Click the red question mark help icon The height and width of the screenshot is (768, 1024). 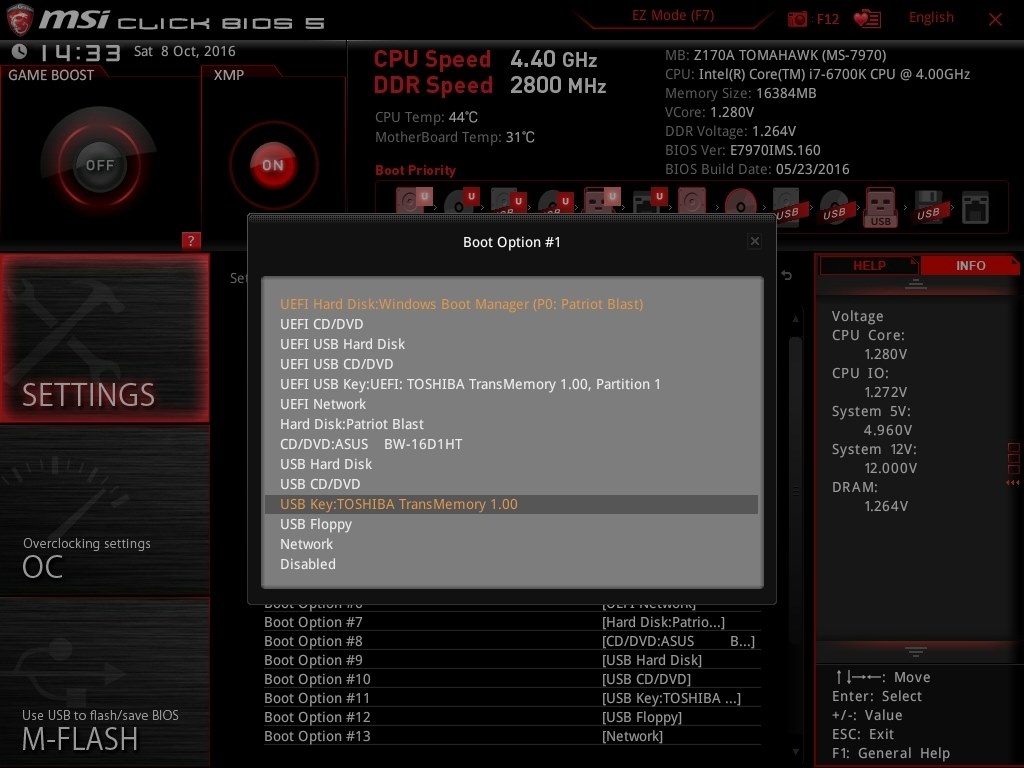point(191,240)
